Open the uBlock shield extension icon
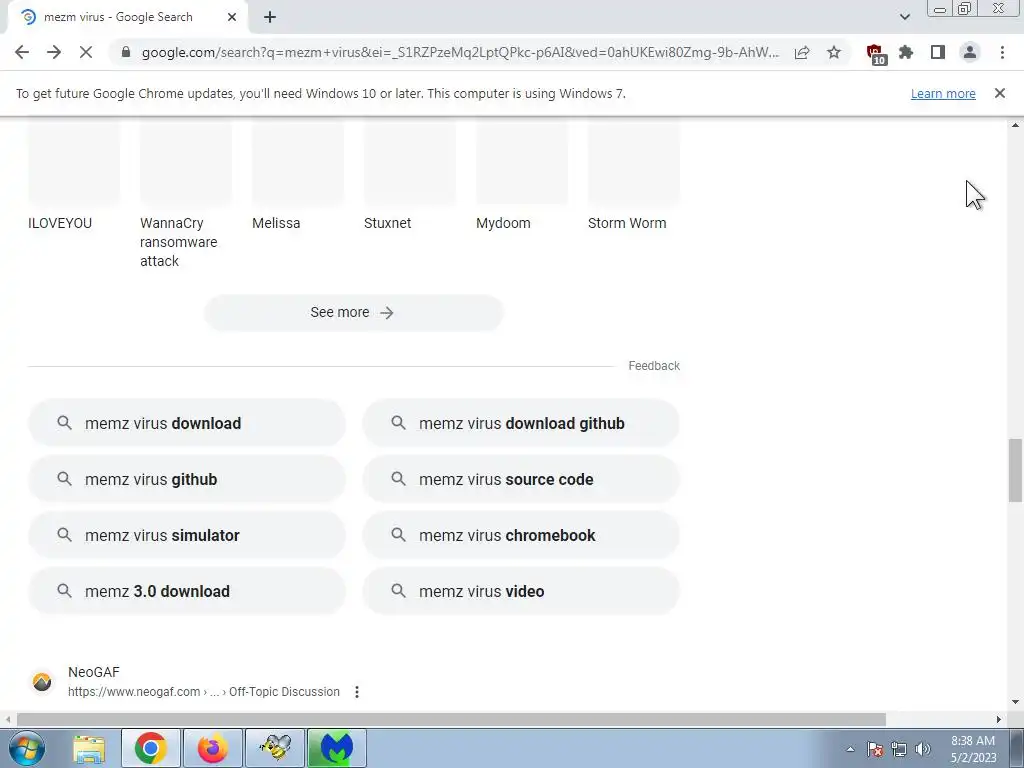Screen dimensions: 1024x768 (875, 54)
